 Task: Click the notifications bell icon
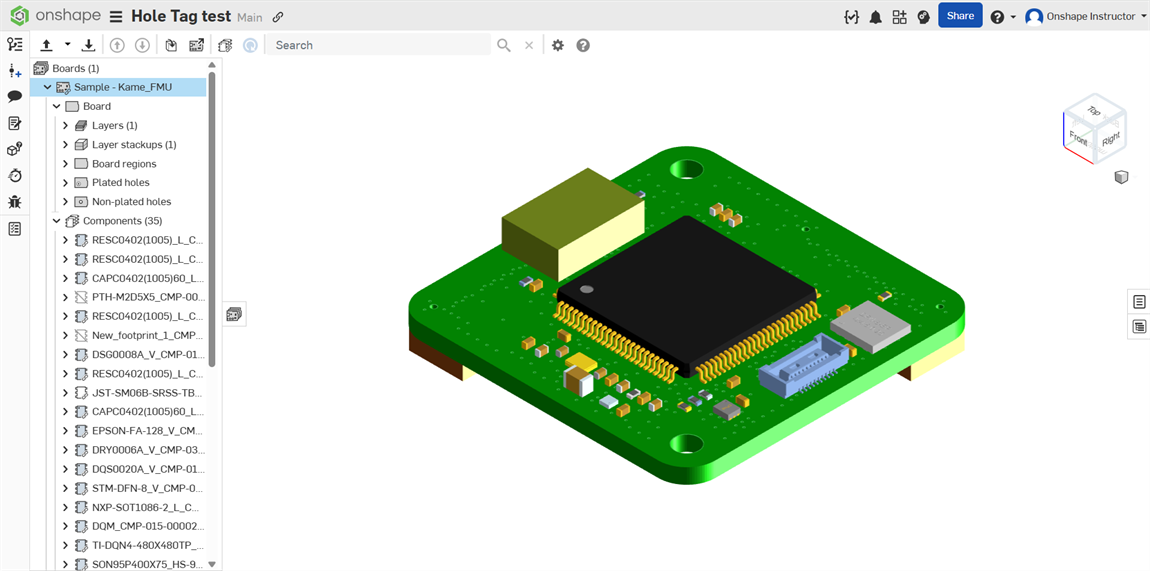click(x=876, y=17)
